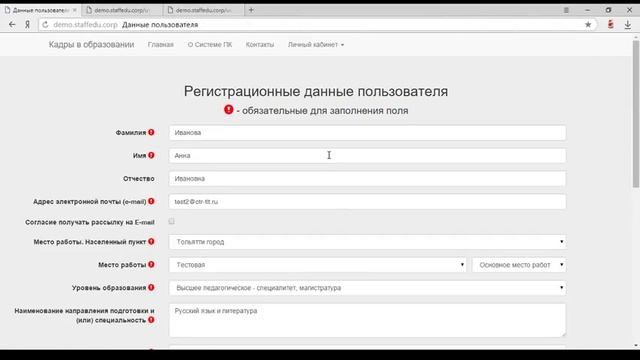
Task: Click the 'Кадры в образовании' brand link
Action: [x=91, y=44]
